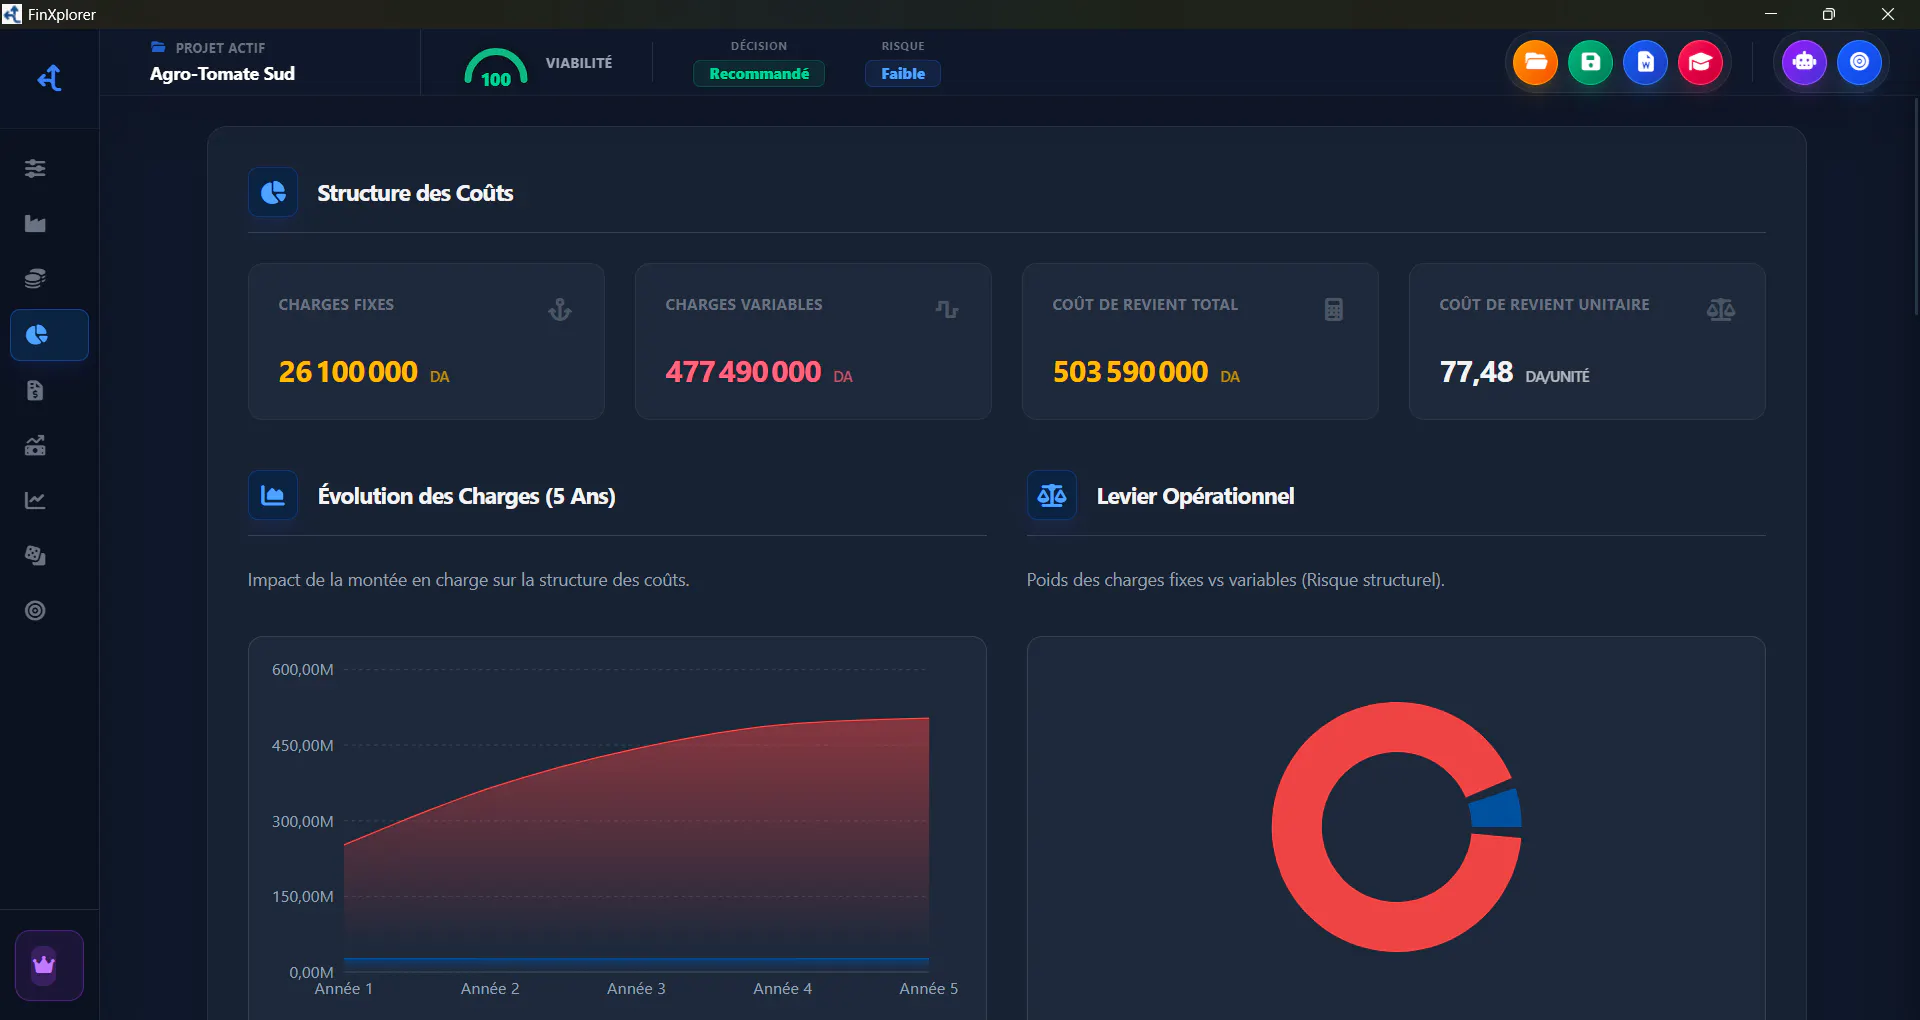The width and height of the screenshot is (1920, 1020).
Task: Click the blue fixed charges donut segment
Action: [x=1496, y=809]
